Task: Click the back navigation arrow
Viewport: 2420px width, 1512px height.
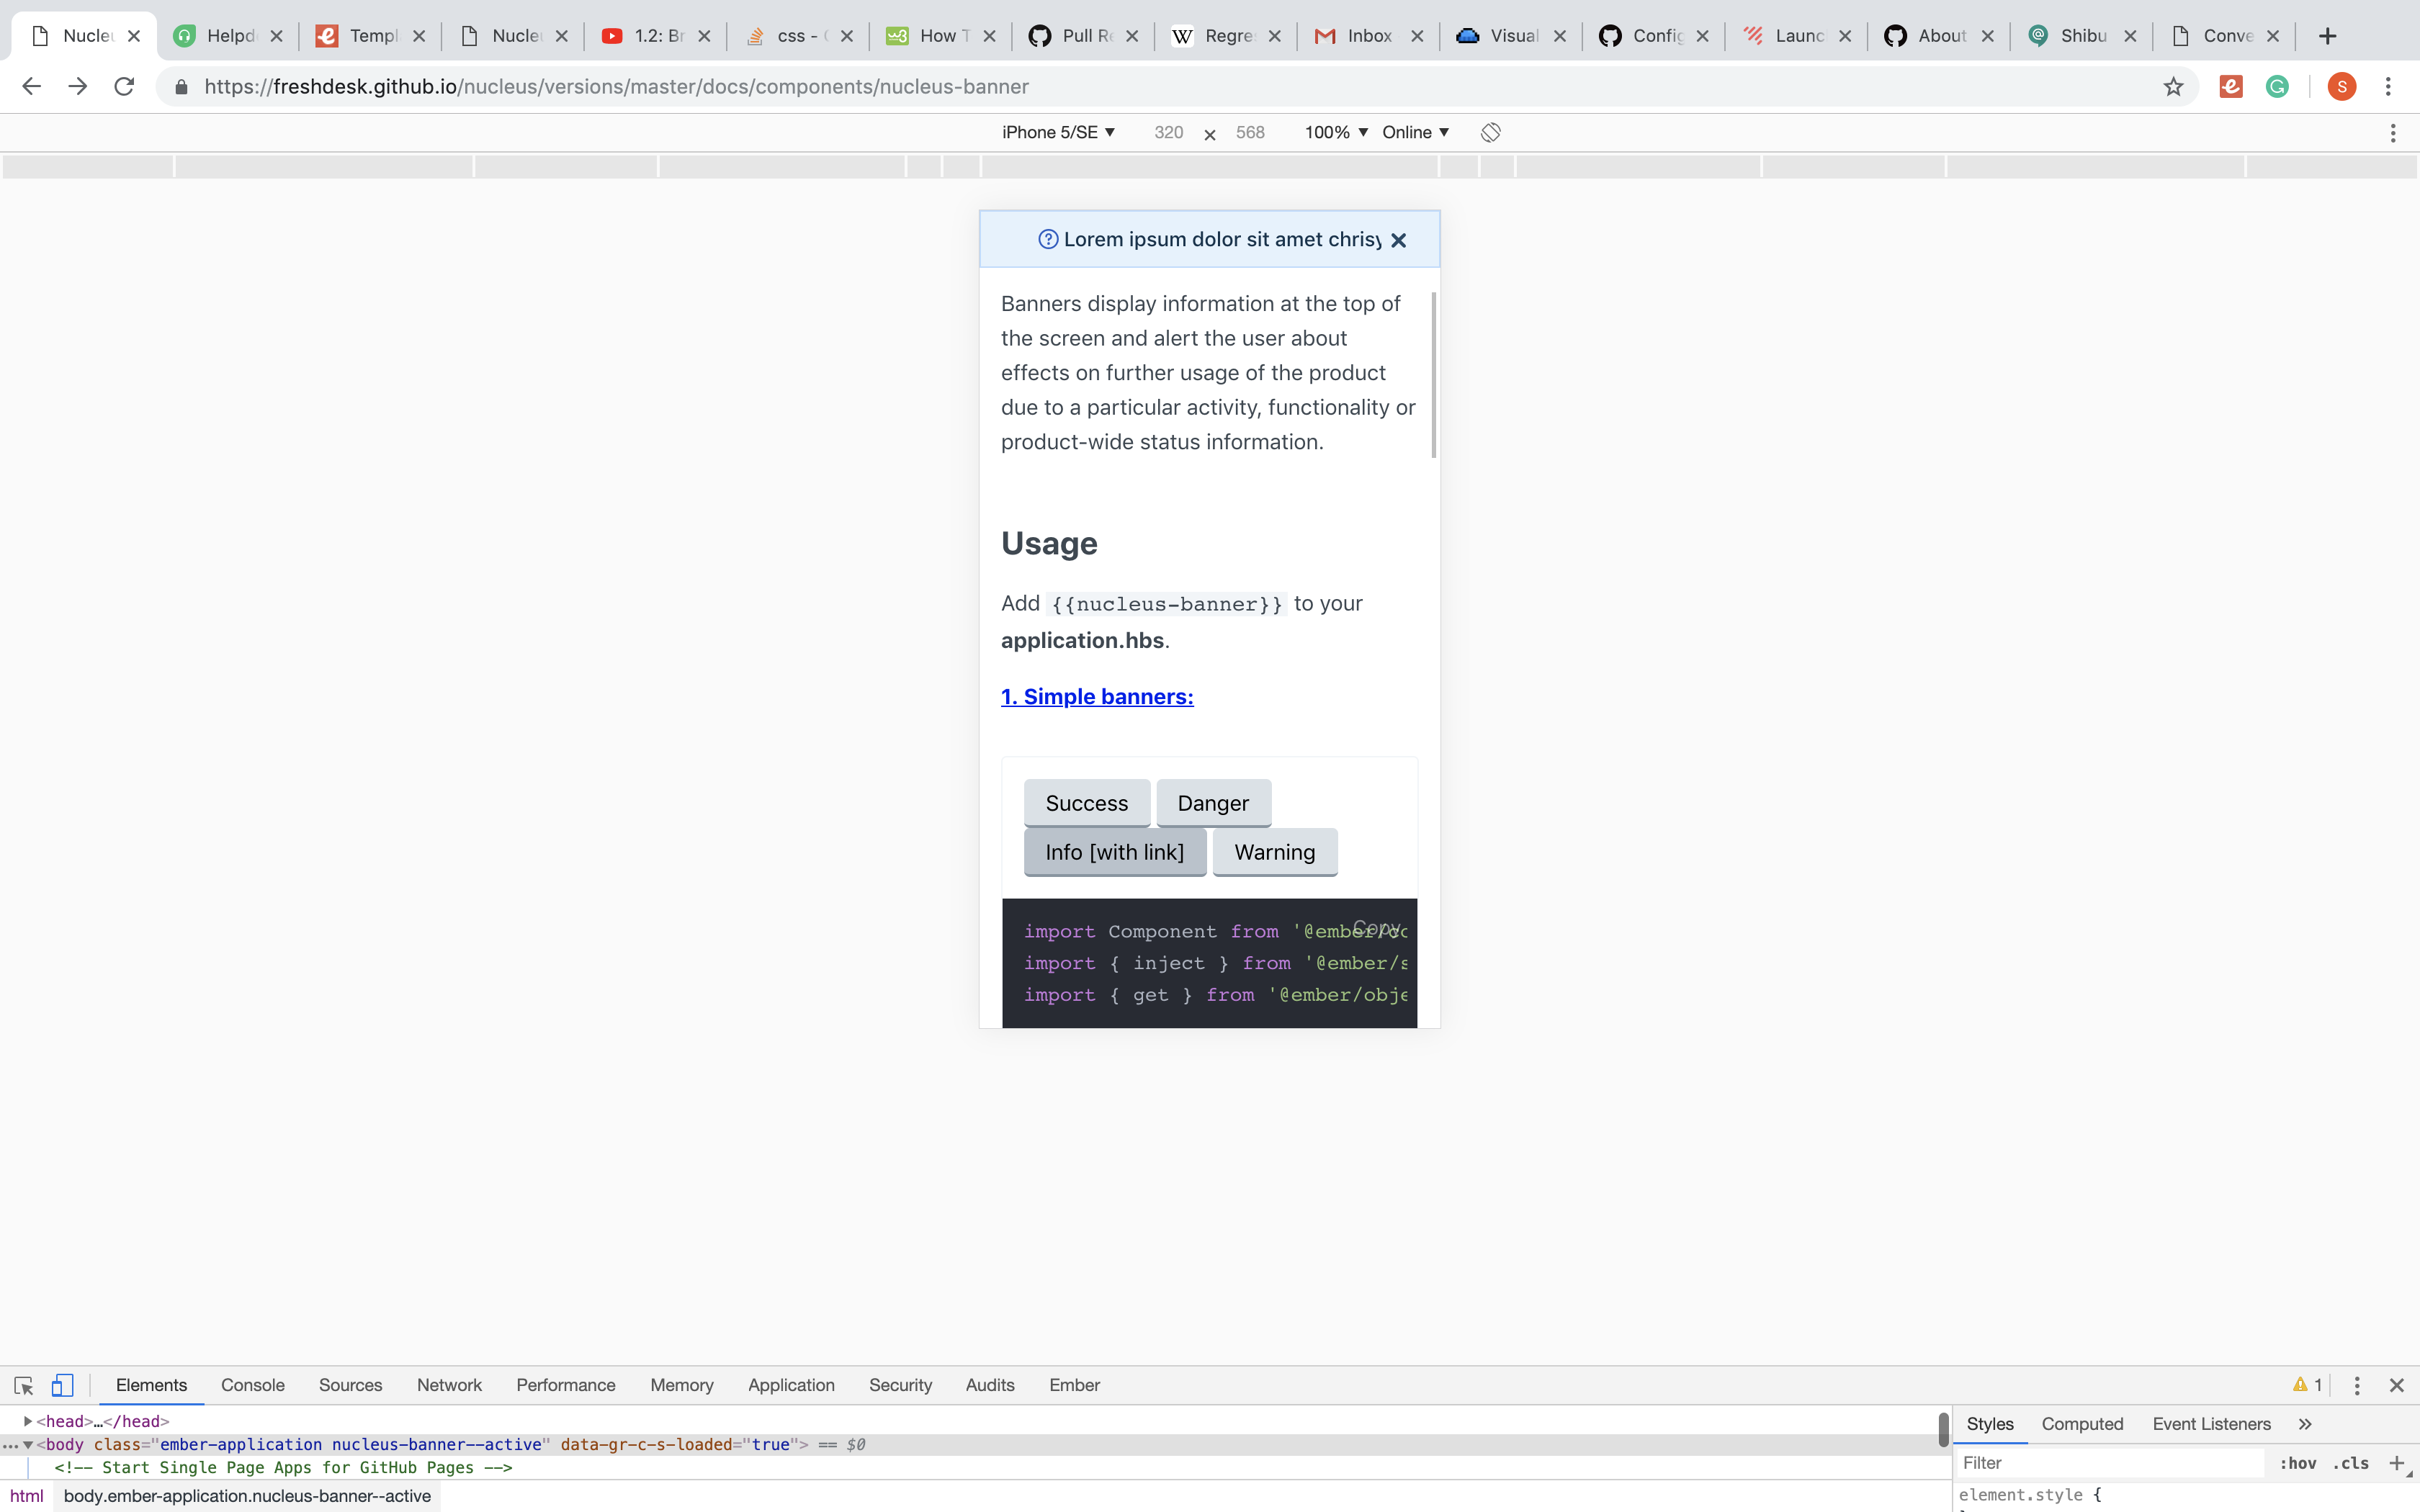Action: (x=32, y=86)
